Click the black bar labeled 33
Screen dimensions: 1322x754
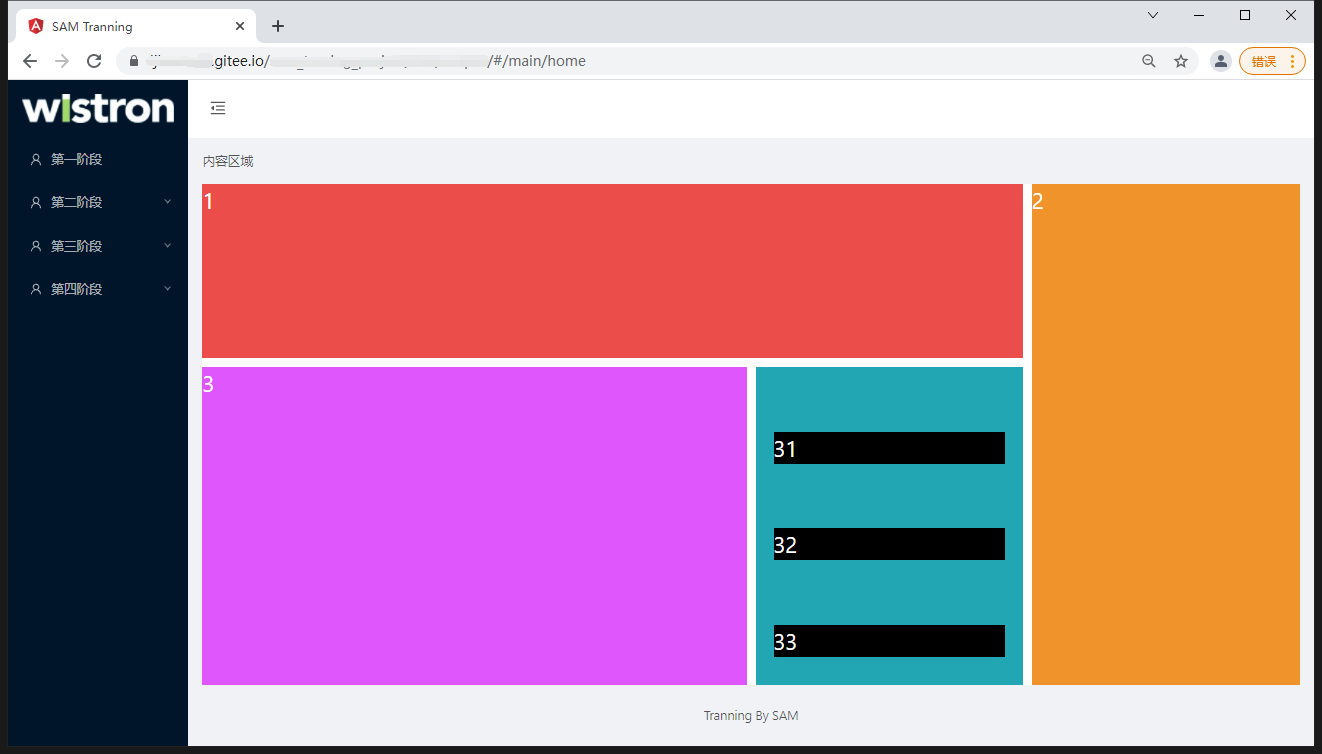[889, 641]
